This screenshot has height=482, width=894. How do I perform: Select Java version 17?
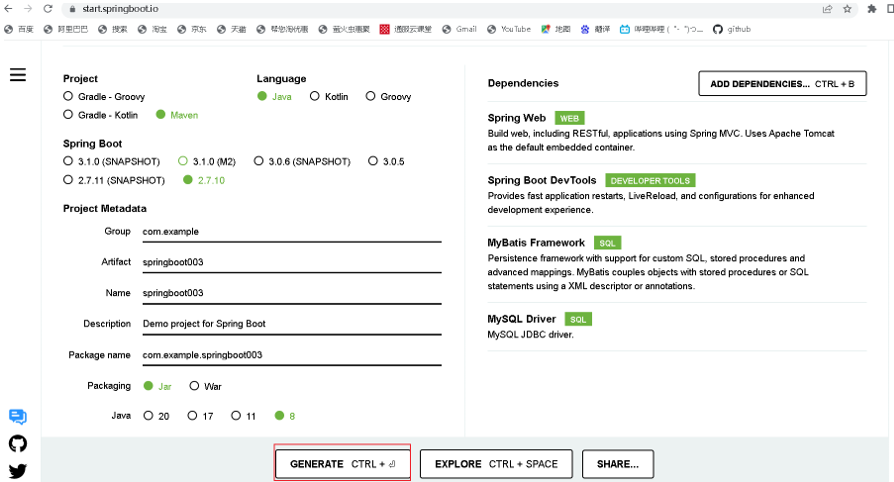click(x=192, y=416)
